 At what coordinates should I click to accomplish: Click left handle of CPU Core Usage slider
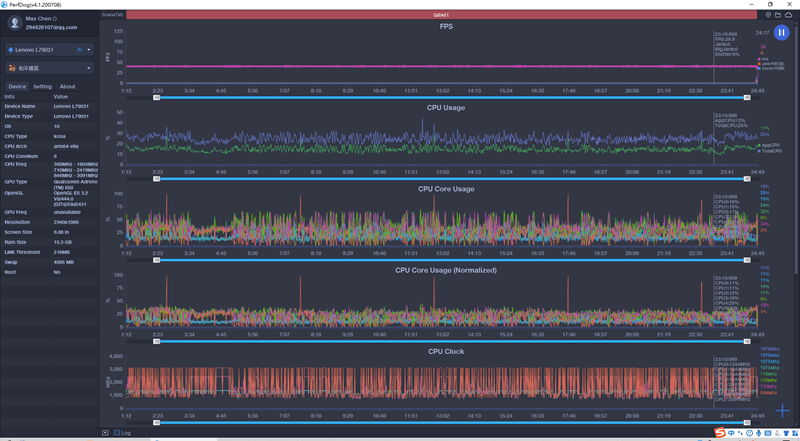click(x=157, y=260)
